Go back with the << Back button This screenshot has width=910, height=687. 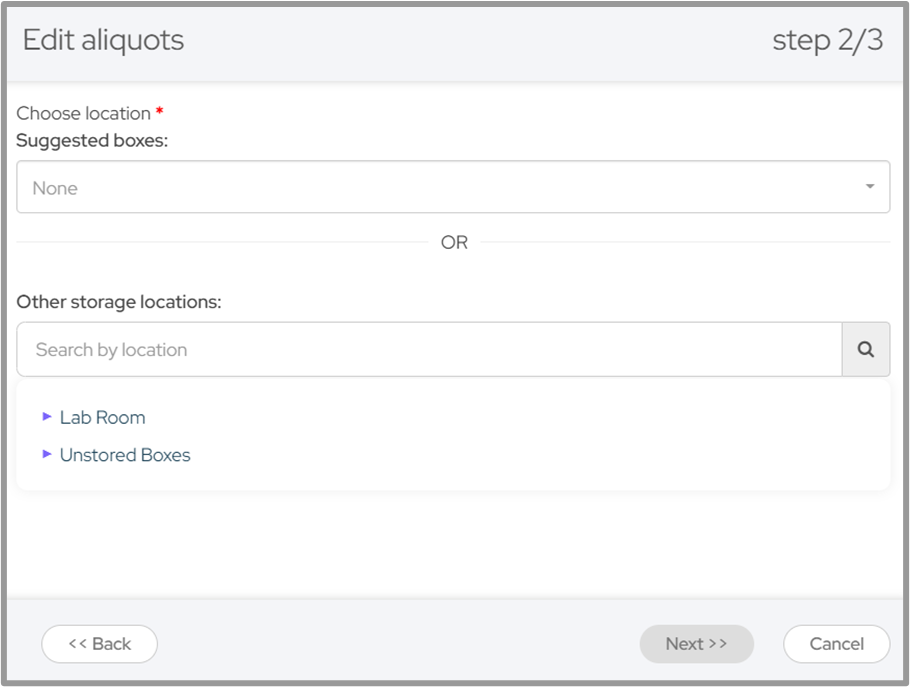(99, 644)
